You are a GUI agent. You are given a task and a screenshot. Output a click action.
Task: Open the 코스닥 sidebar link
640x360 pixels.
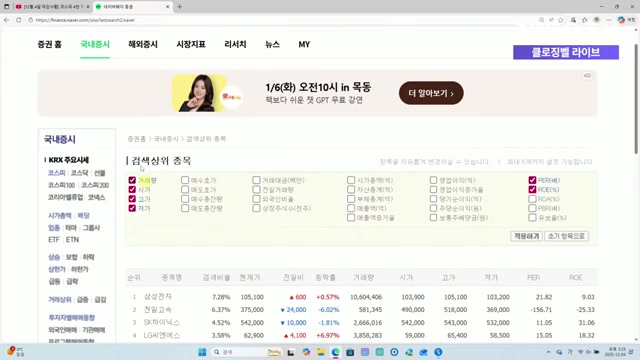pos(80,173)
